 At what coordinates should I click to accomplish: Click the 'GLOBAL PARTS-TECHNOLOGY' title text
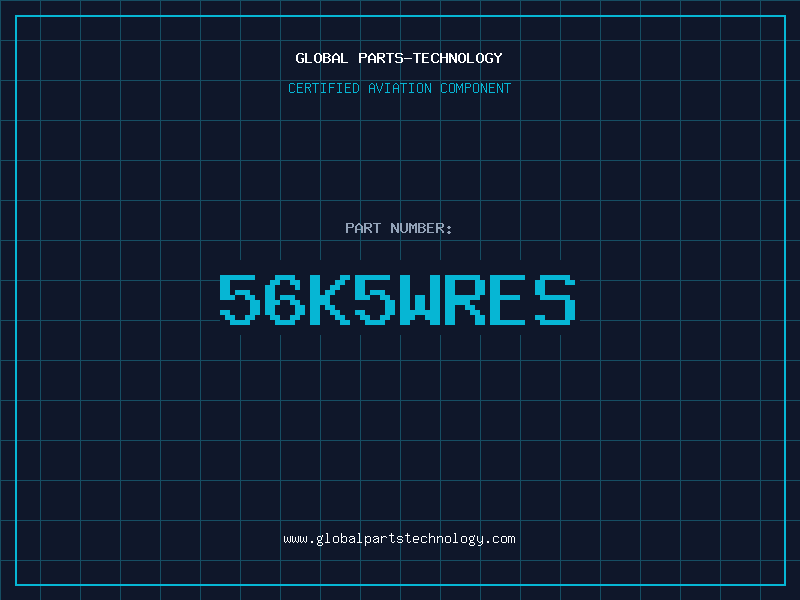click(x=399, y=58)
